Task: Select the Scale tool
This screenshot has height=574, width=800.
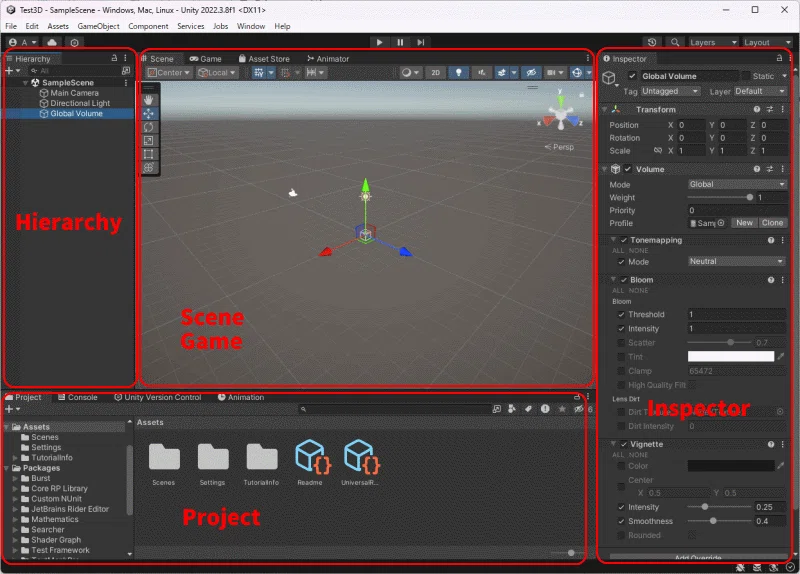Action: (x=149, y=140)
